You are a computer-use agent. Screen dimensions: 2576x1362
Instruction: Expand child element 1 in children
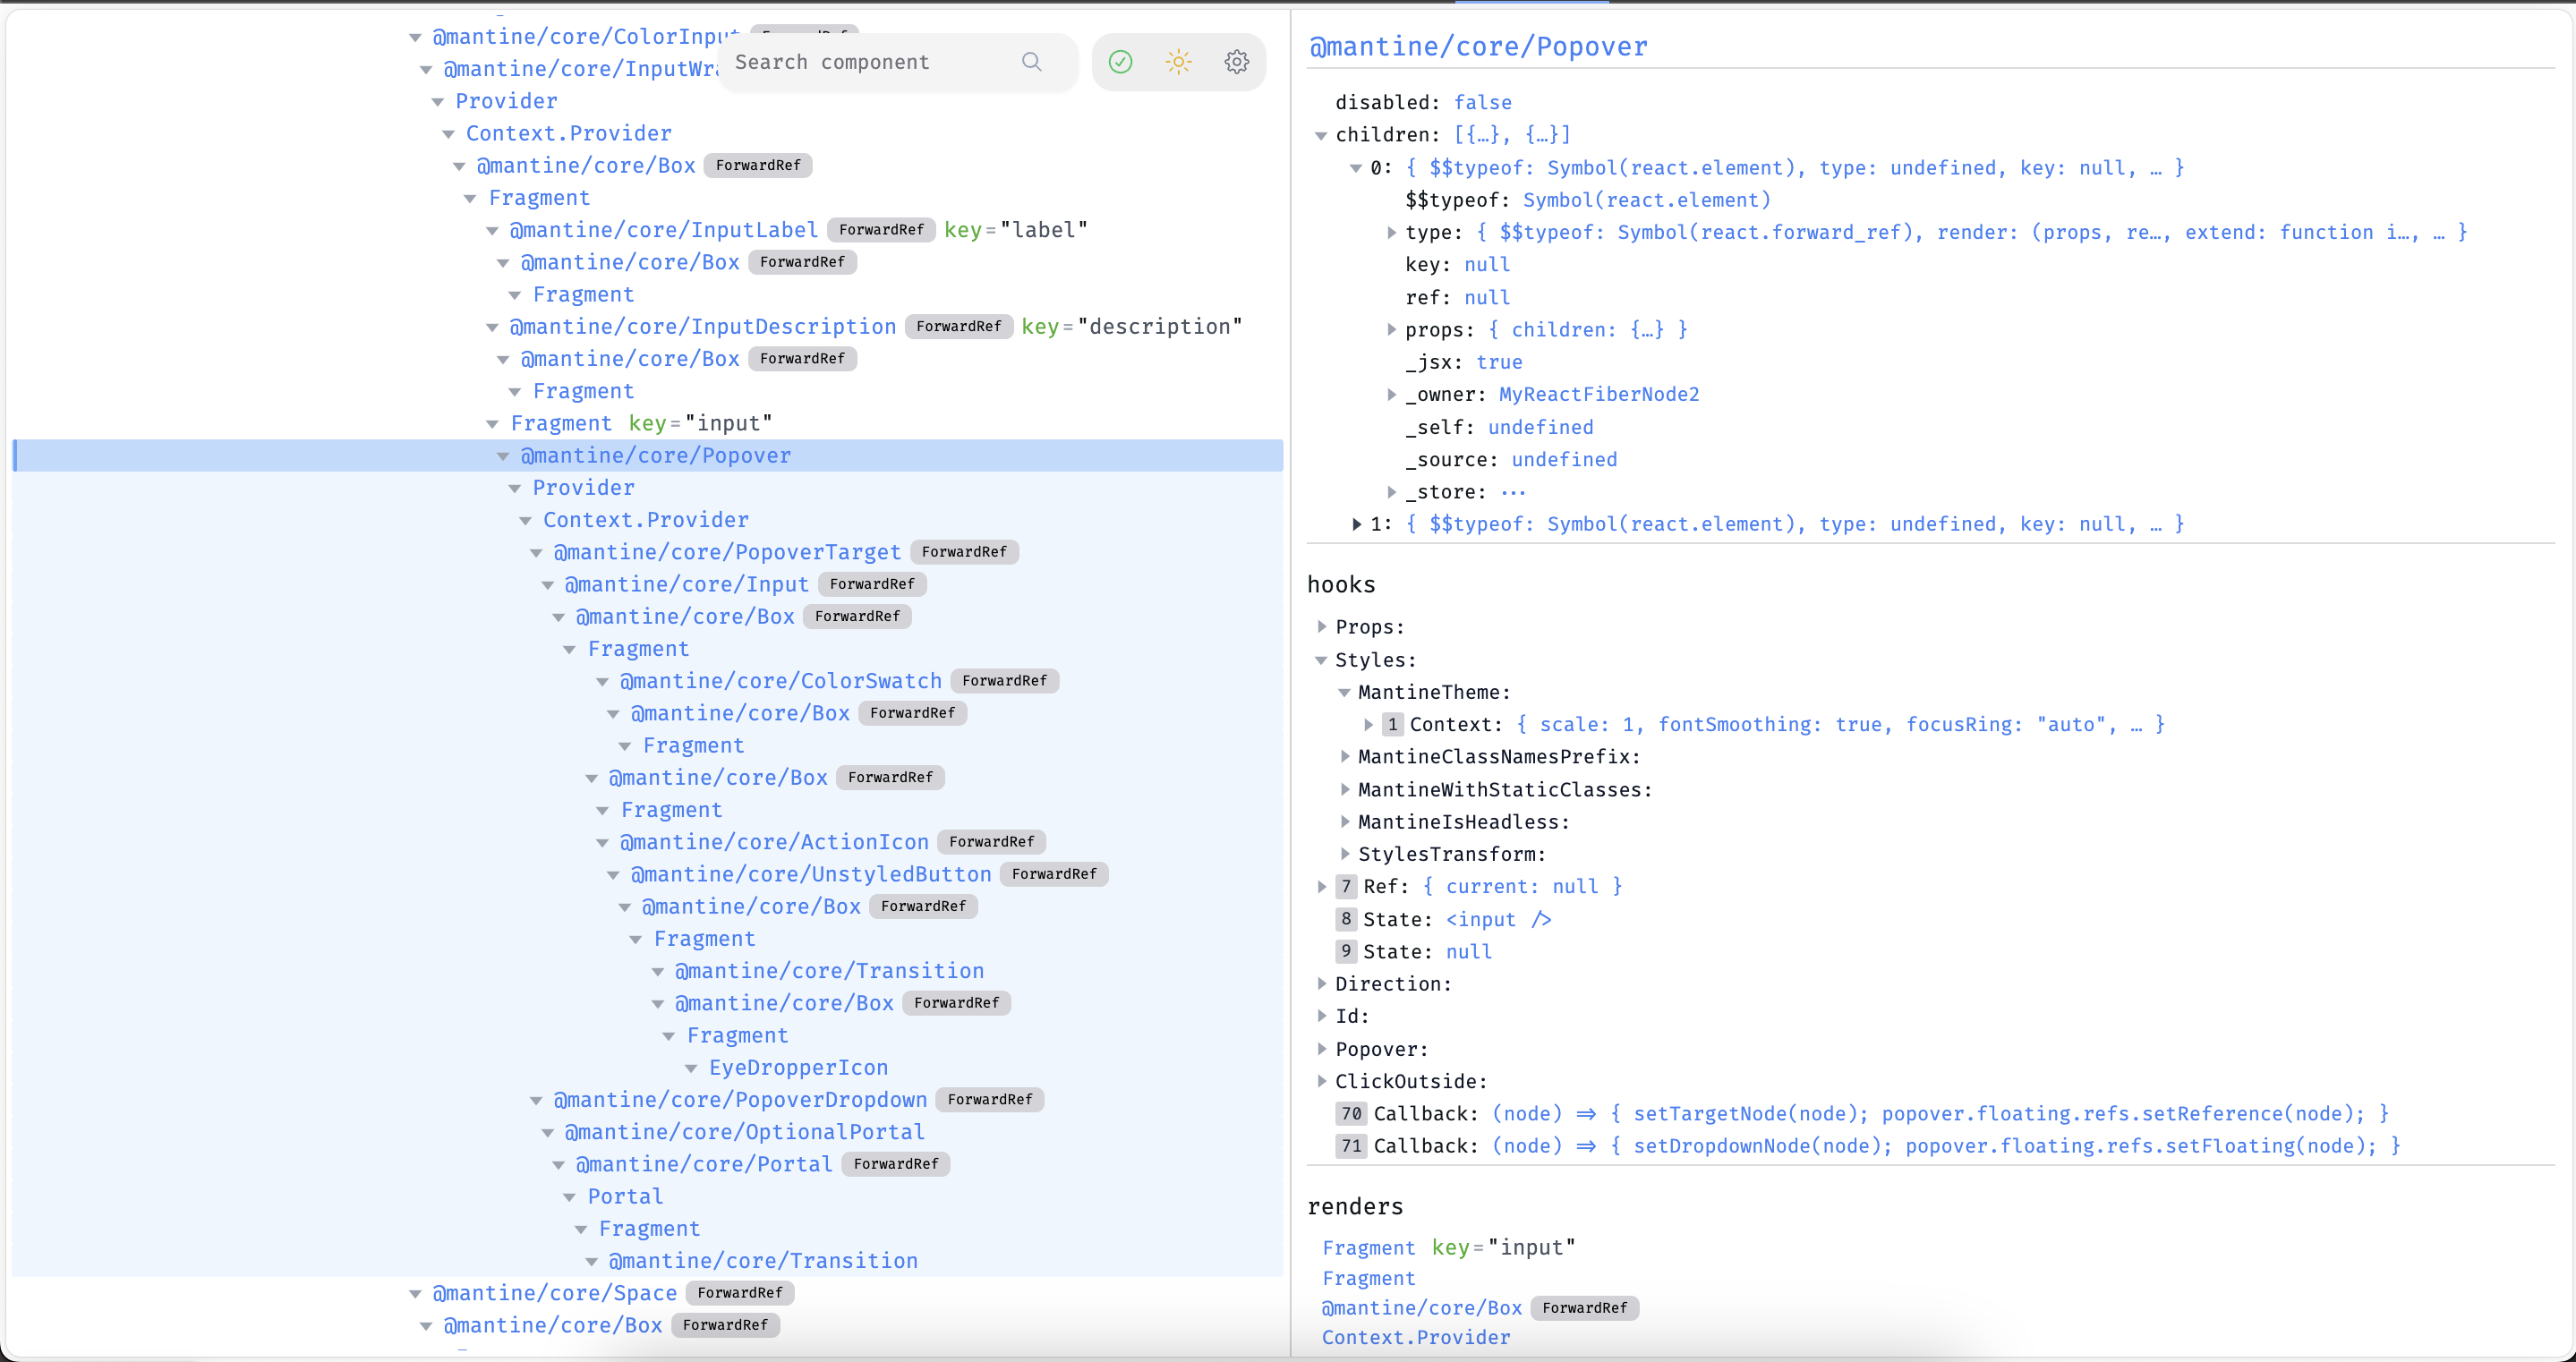click(x=1356, y=524)
